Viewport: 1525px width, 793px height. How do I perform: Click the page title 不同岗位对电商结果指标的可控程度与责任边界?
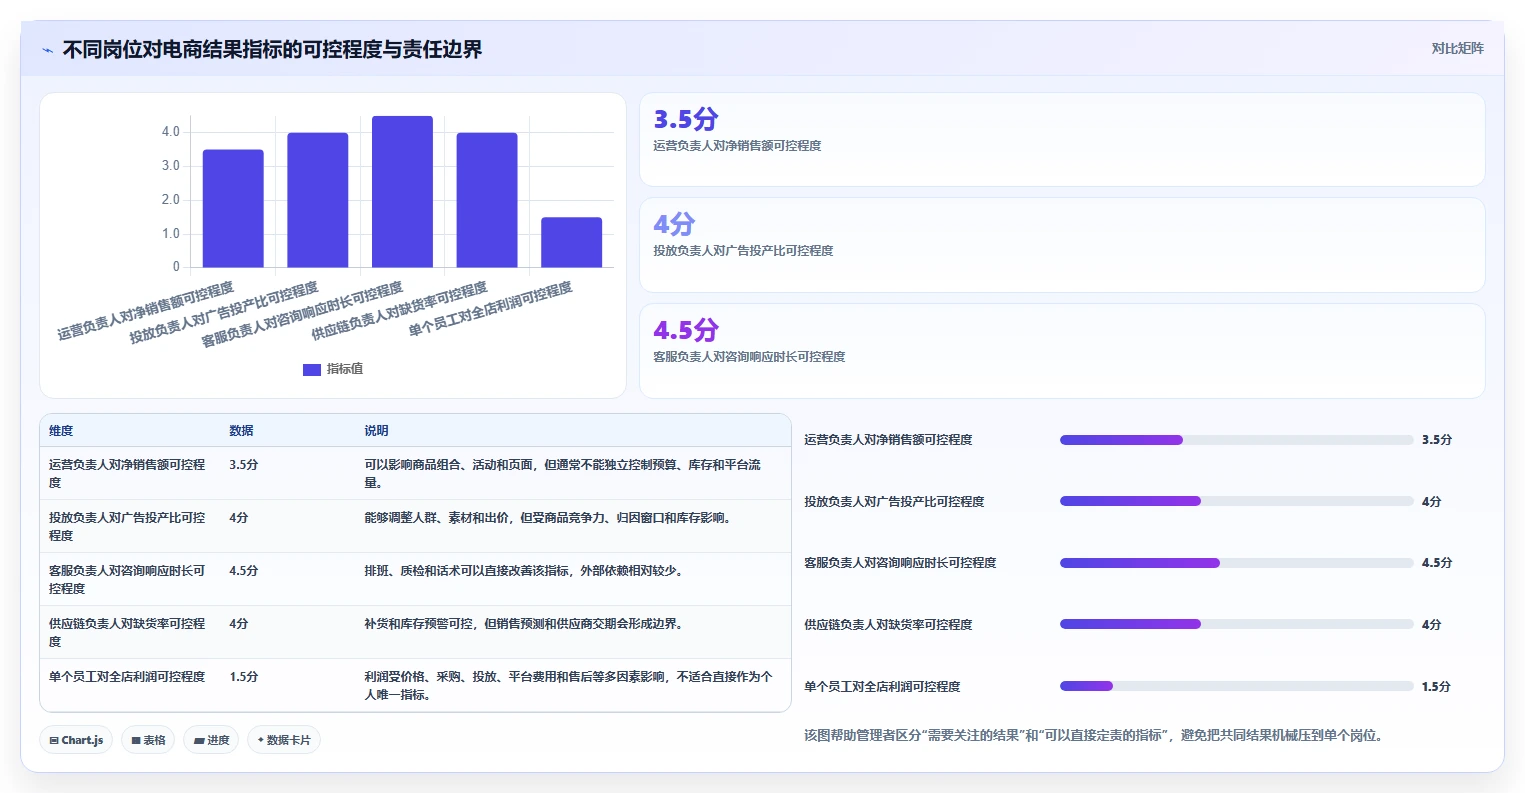point(272,50)
